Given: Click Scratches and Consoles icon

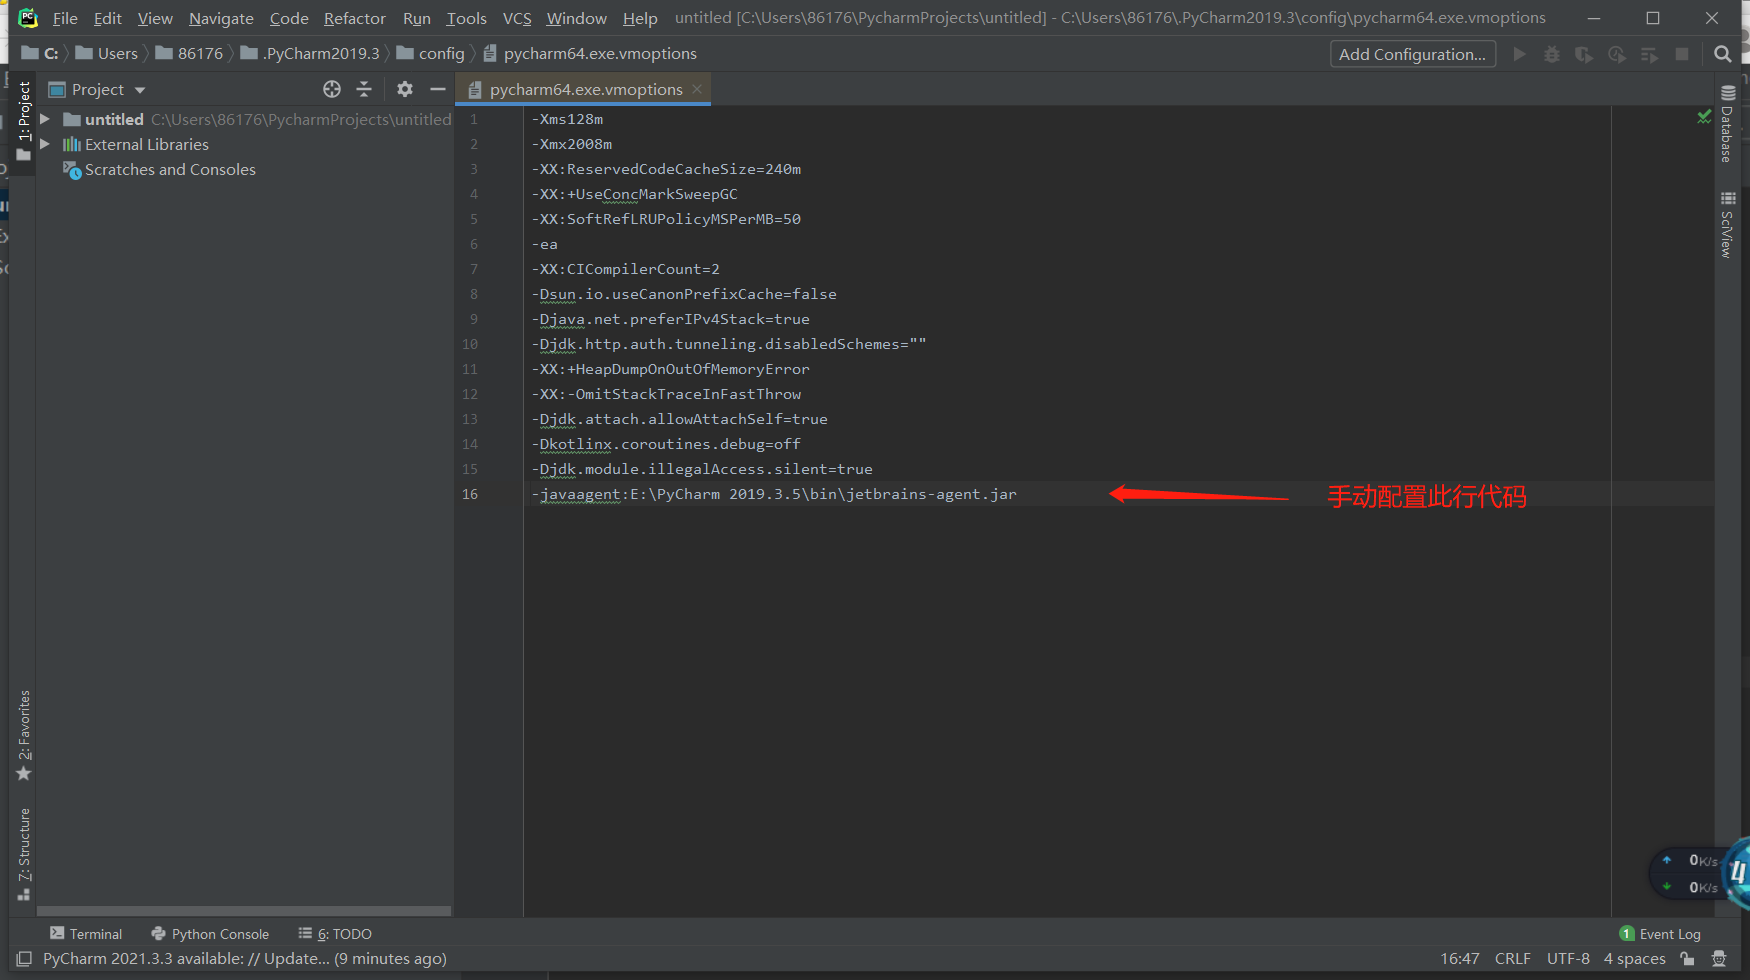Looking at the screenshot, I should (72, 170).
